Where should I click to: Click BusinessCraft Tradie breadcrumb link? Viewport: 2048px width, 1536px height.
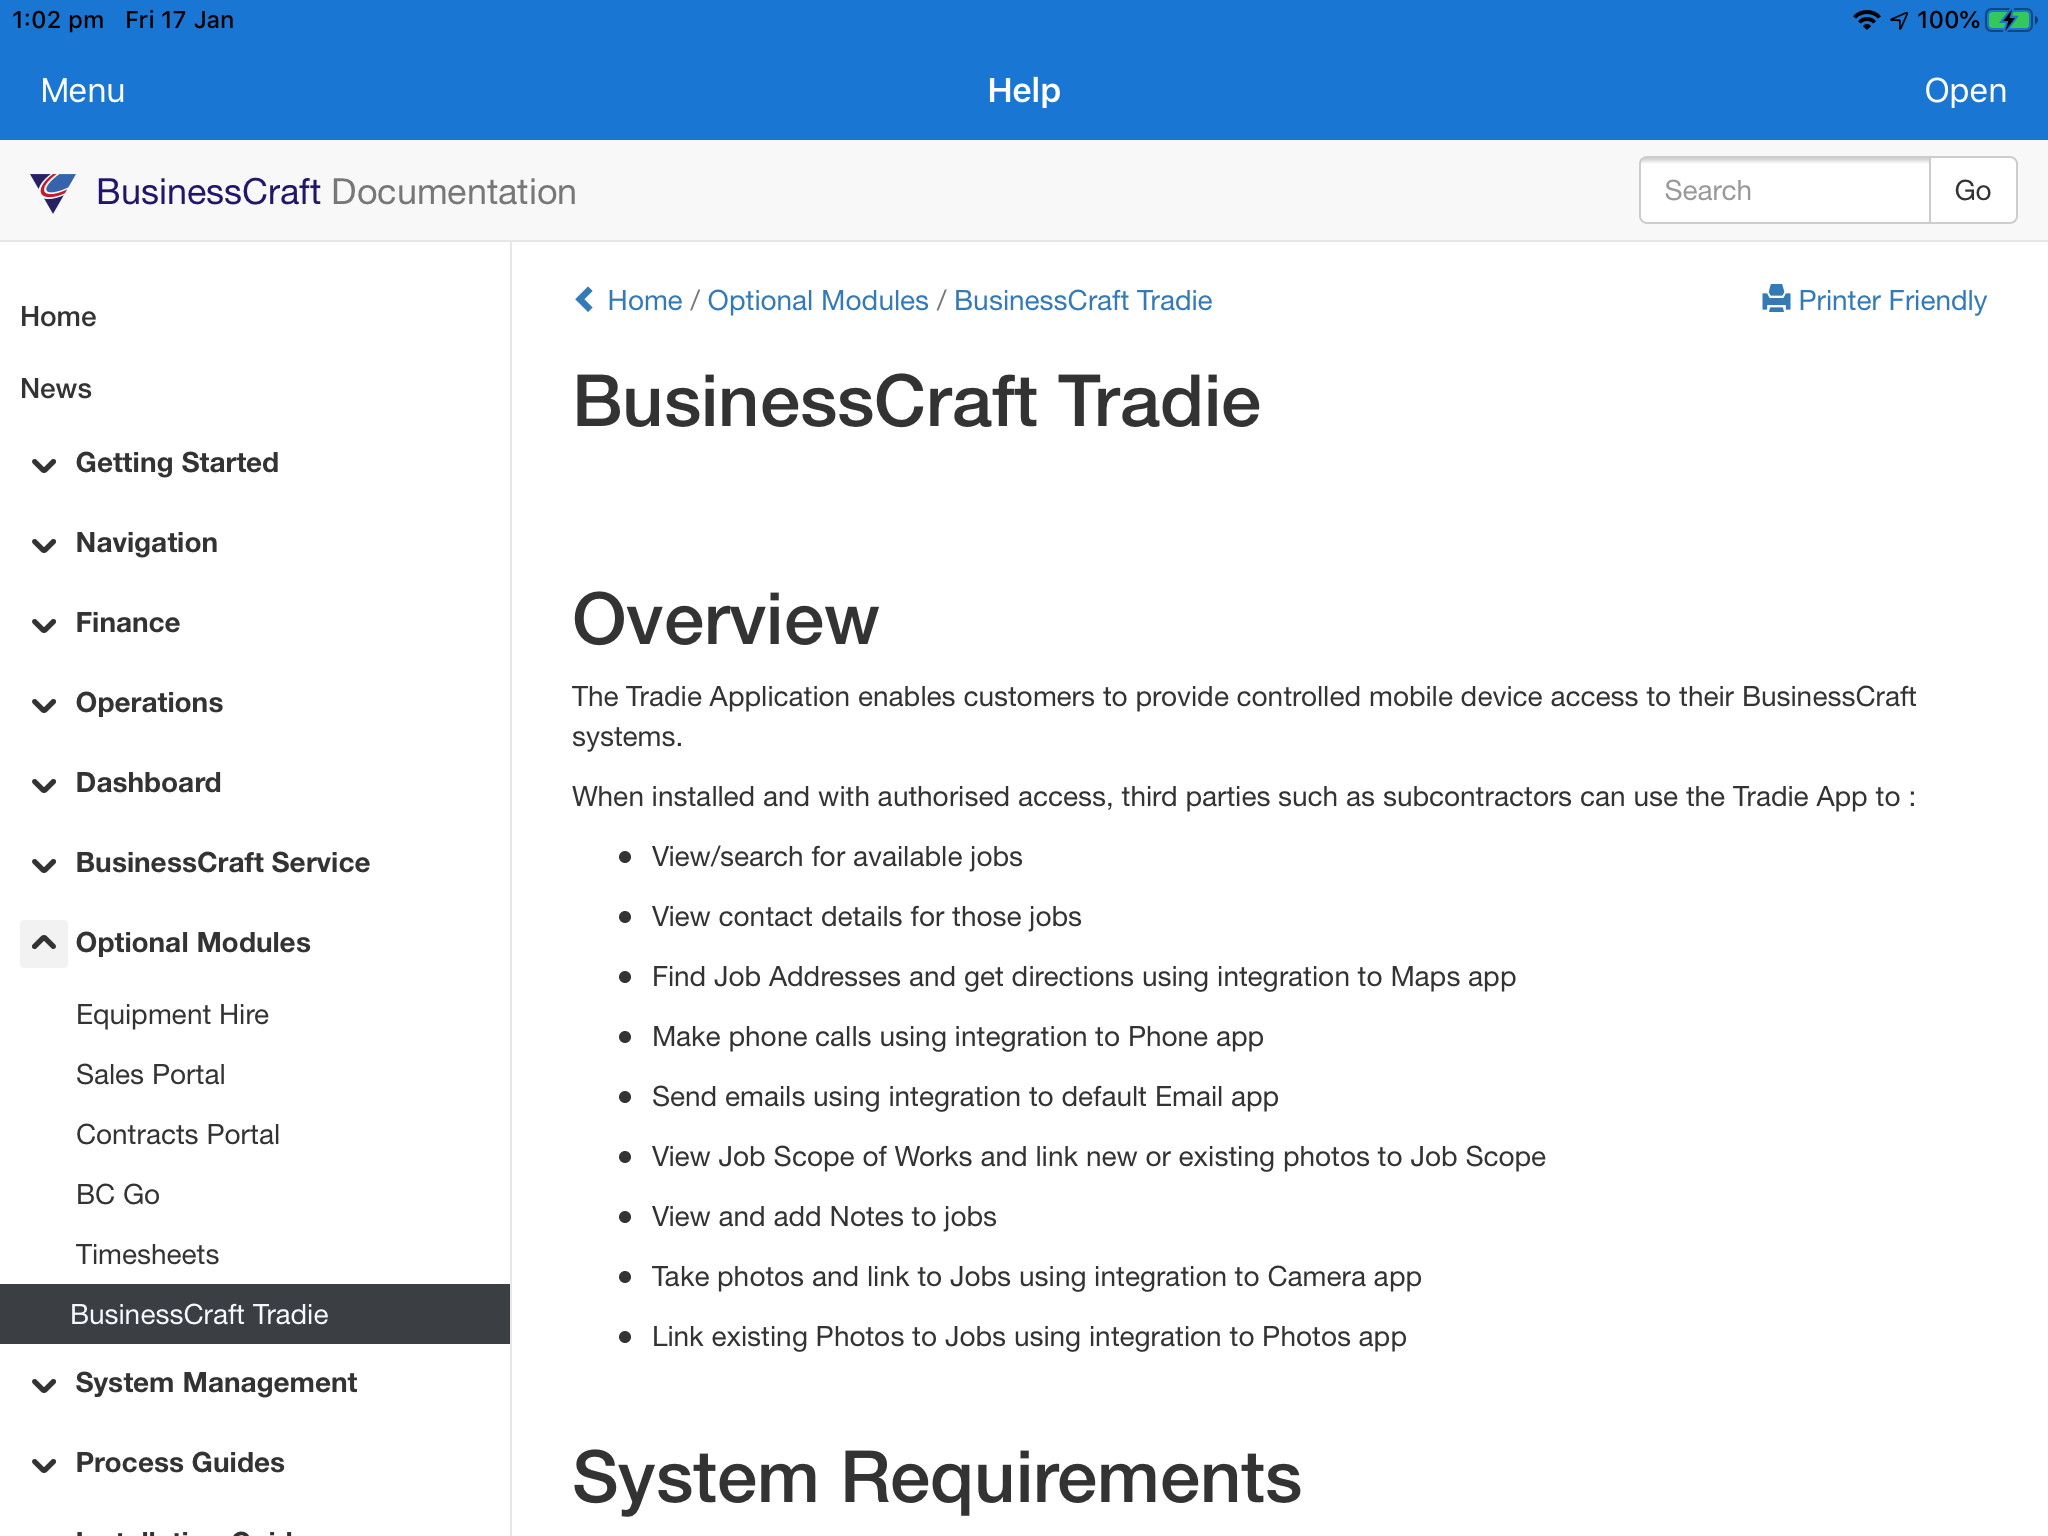[x=1083, y=300]
